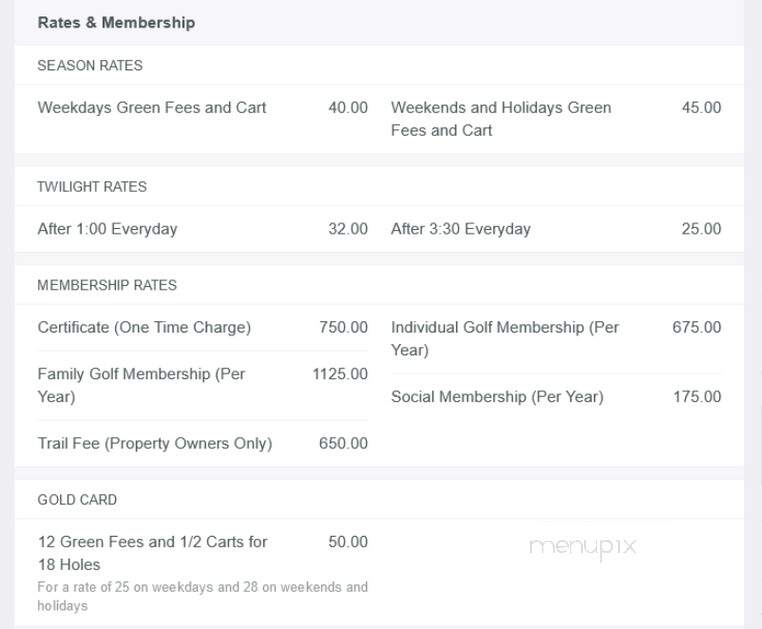Select the MEMBERSHIP RATES section header
Screen dimensions: 762x629
[x=107, y=285]
